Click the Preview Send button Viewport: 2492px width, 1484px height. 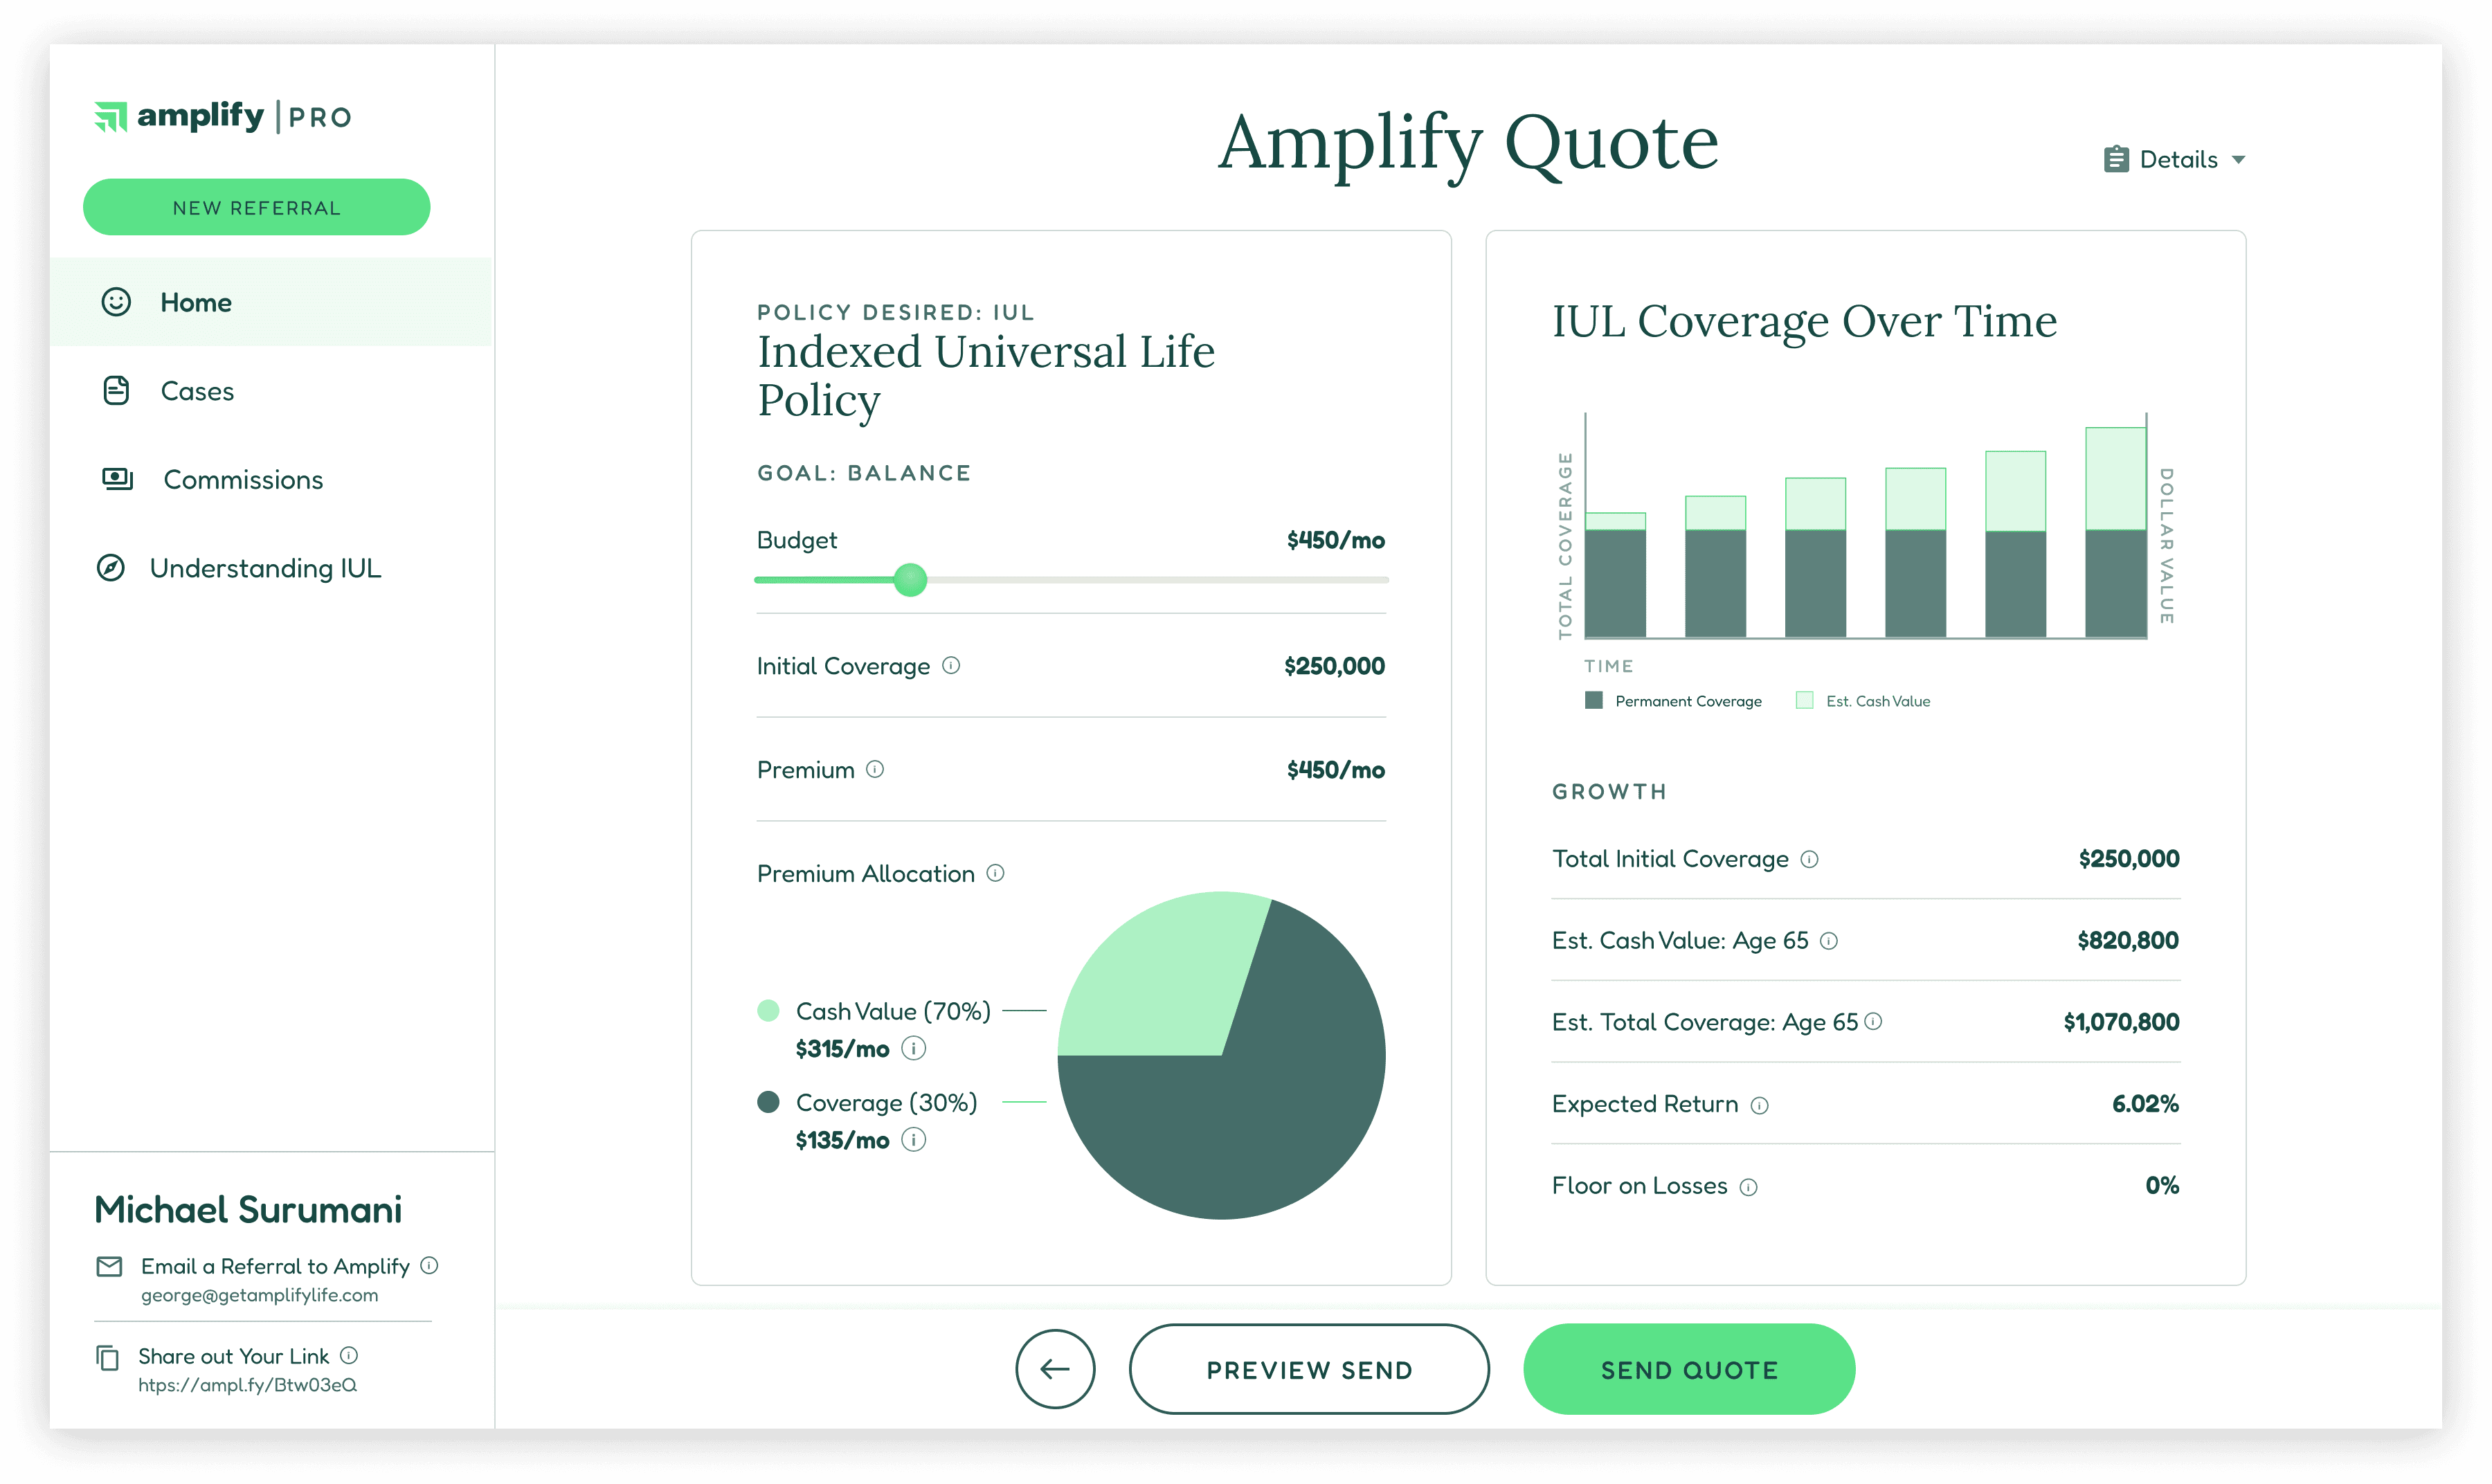[1308, 1369]
